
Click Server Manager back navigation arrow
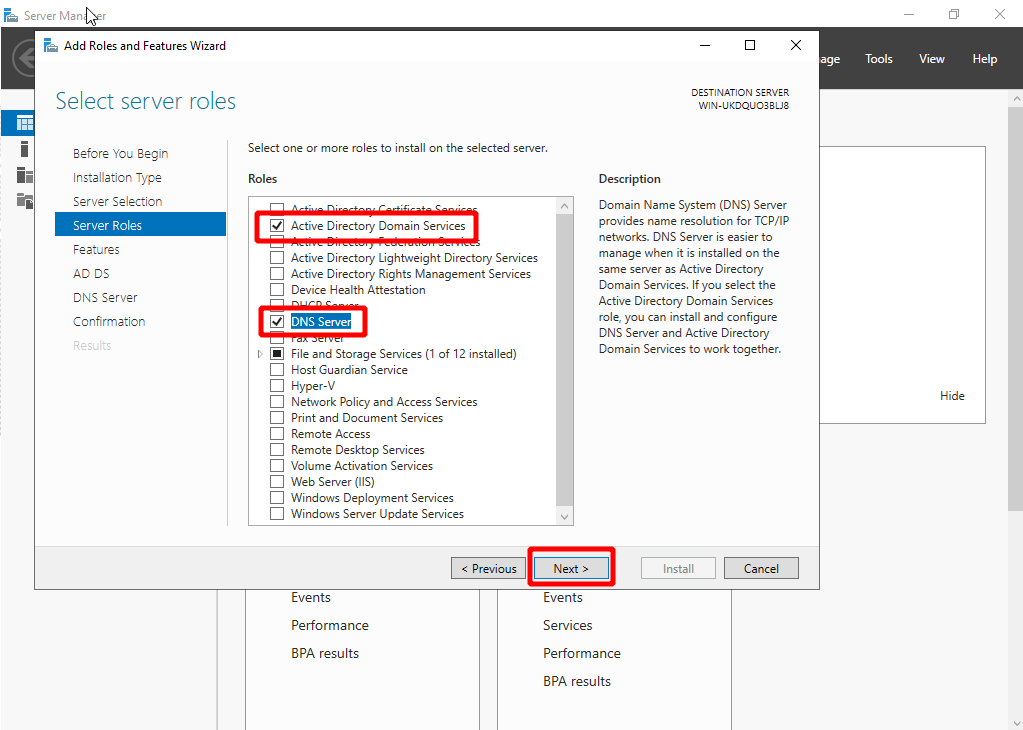pos(25,59)
